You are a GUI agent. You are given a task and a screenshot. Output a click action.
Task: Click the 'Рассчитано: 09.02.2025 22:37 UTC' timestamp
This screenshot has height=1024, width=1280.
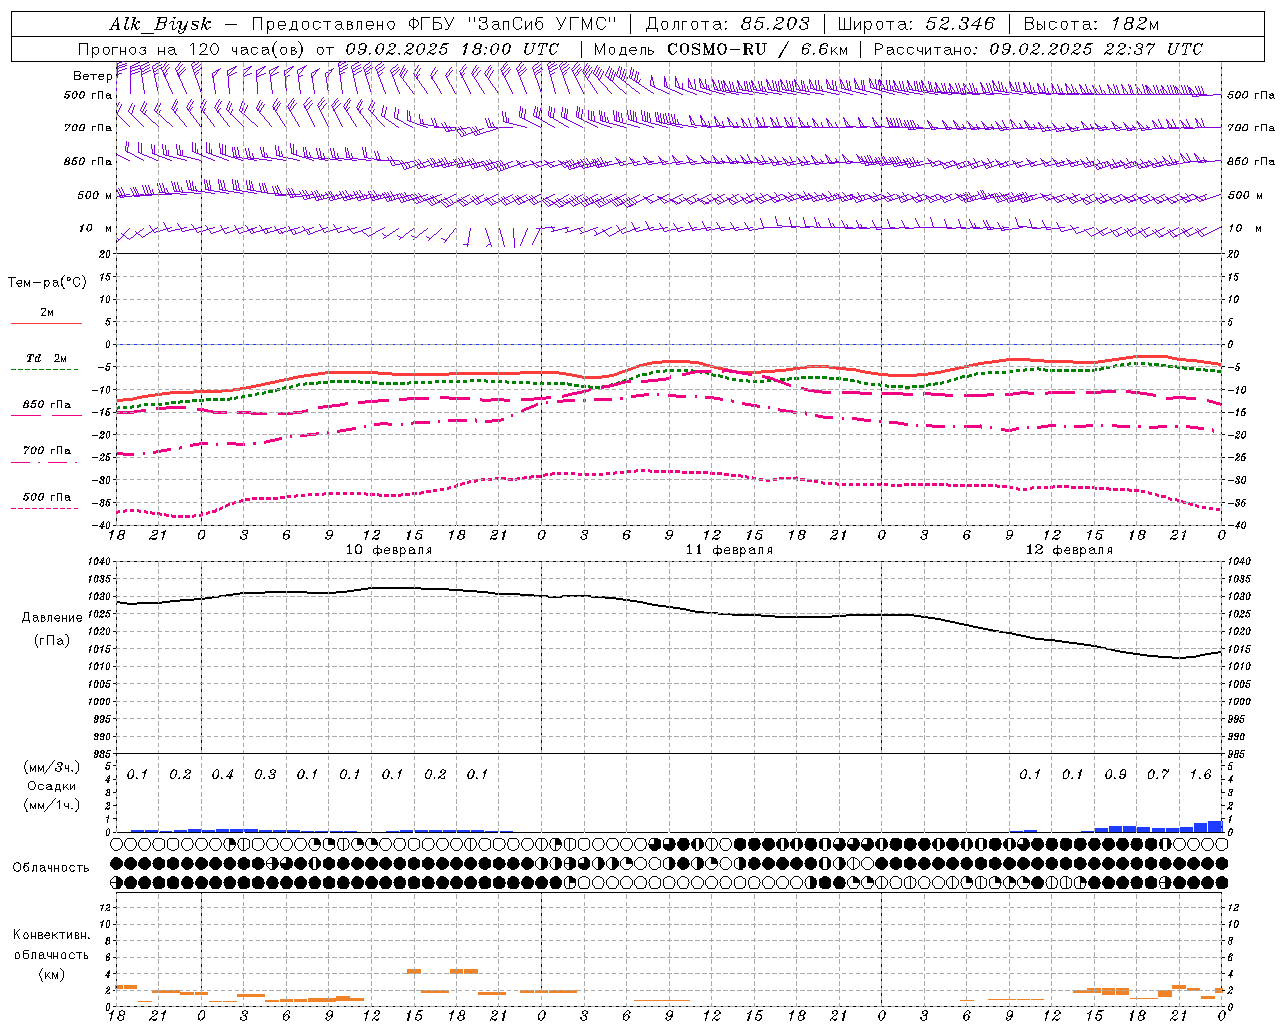1038,49
